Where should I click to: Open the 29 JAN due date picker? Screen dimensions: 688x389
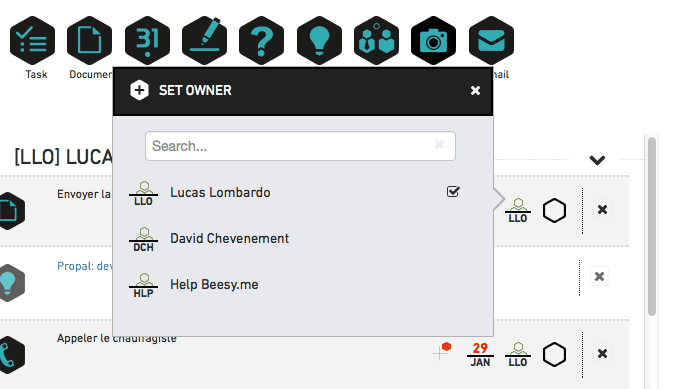[480, 354]
